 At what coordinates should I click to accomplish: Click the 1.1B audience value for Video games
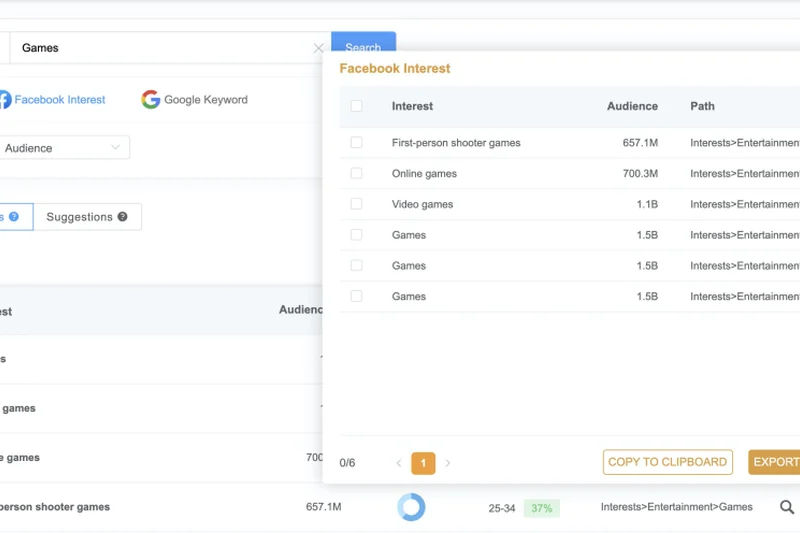pyautogui.click(x=647, y=204)
